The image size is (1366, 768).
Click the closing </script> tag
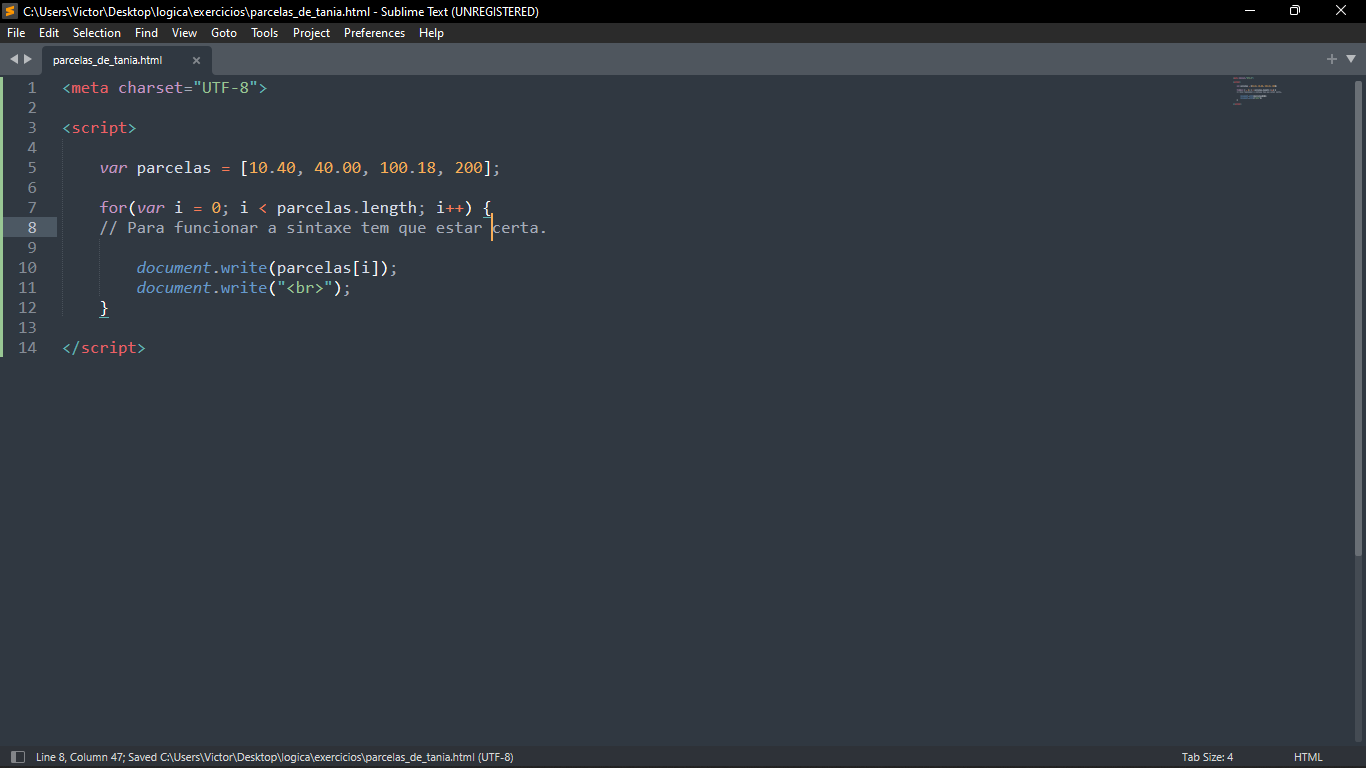pyautogui.click(x=104, y=348)
